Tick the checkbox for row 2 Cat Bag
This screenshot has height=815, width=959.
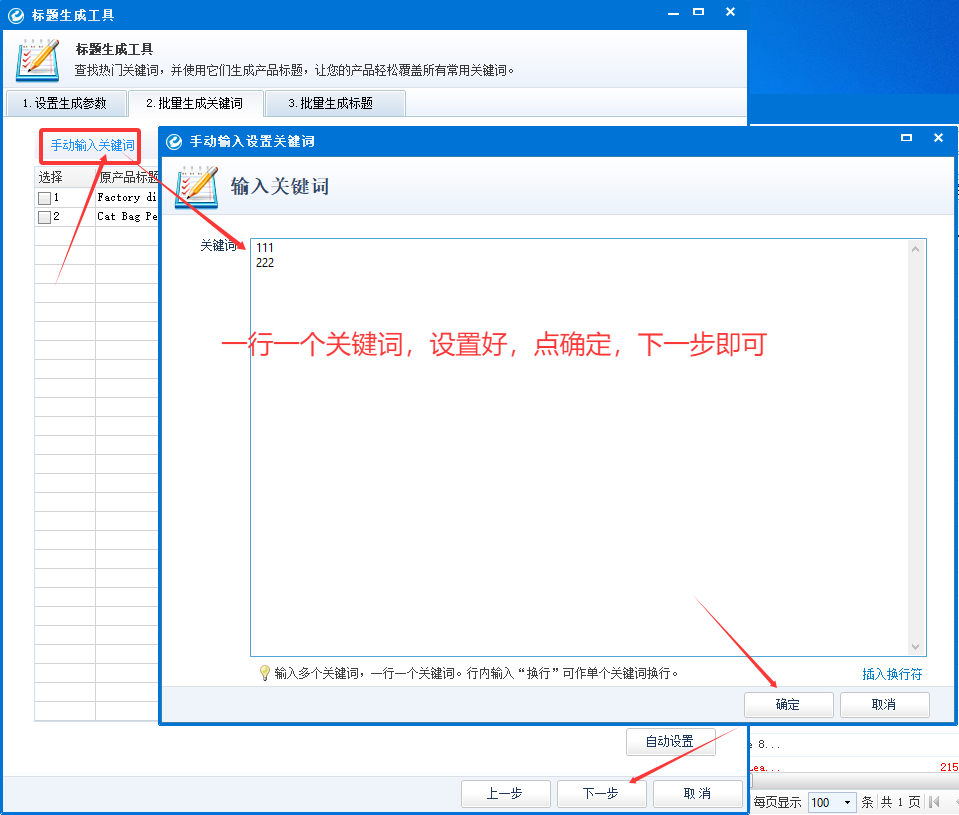(x=44, y=217)
